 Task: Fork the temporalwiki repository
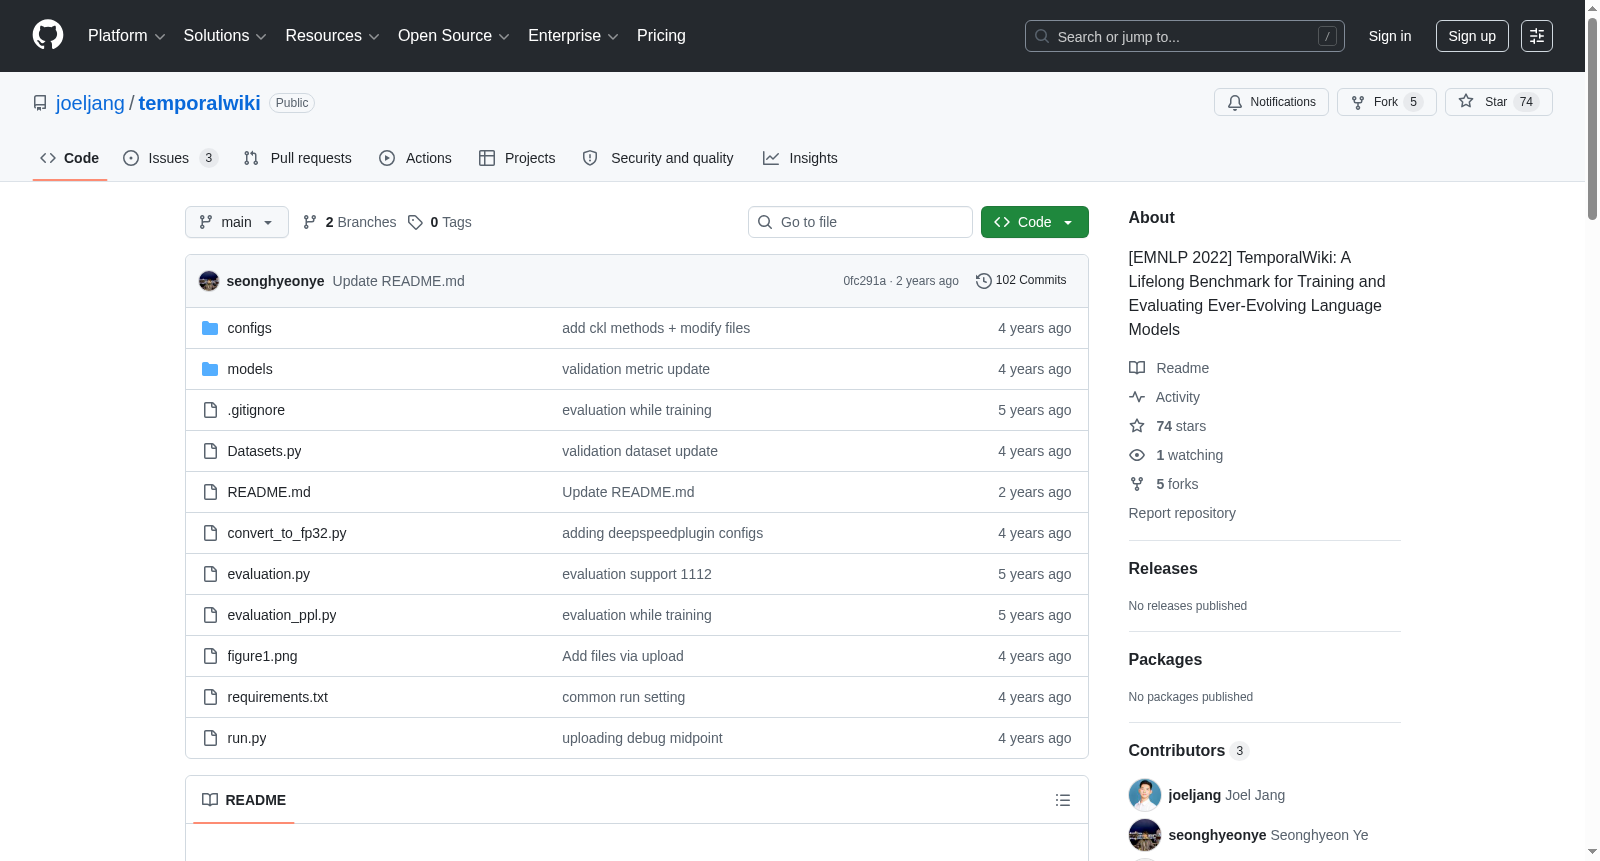1386,102
